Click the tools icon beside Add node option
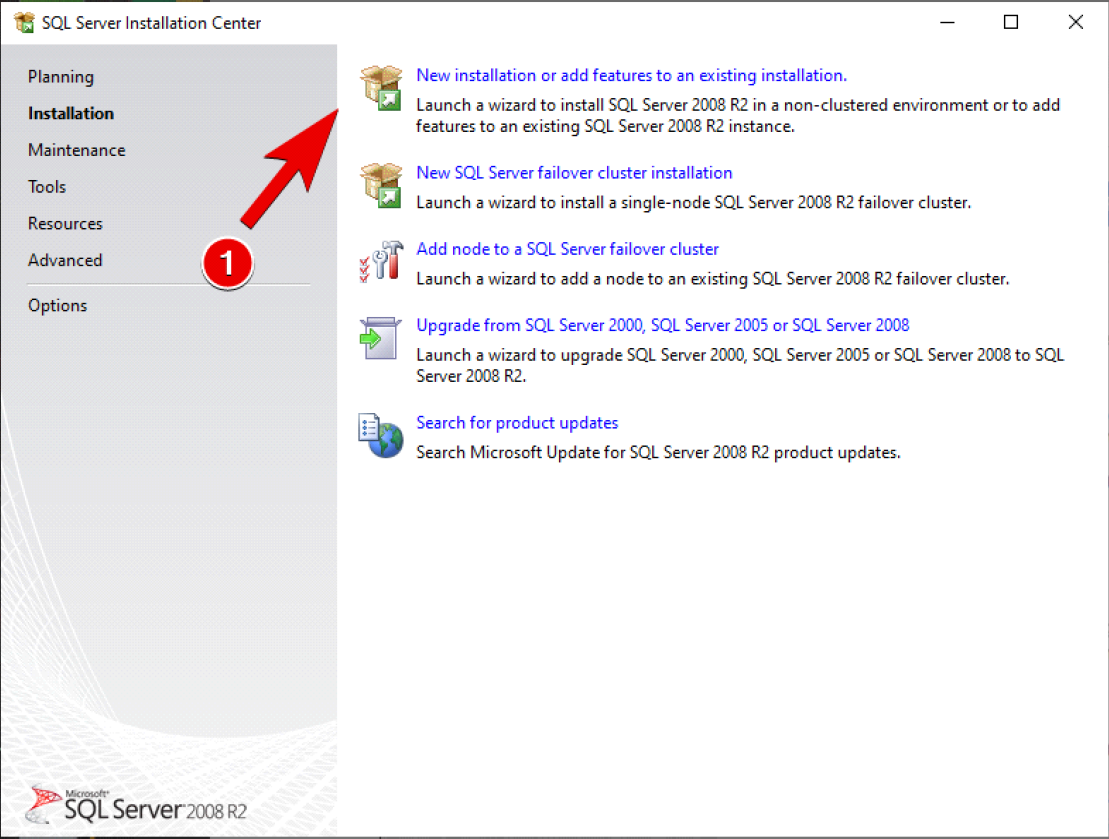The width and height of the screenshot is (1109, 839). pos(380,260)
